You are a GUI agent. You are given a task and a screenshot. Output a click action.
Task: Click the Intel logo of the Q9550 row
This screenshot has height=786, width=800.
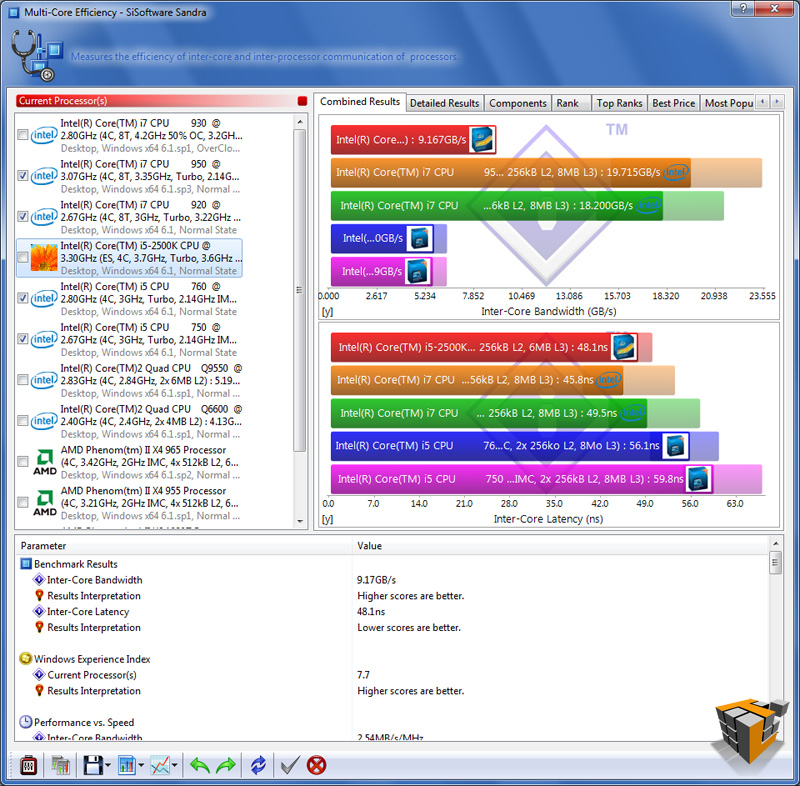[44, 380]
